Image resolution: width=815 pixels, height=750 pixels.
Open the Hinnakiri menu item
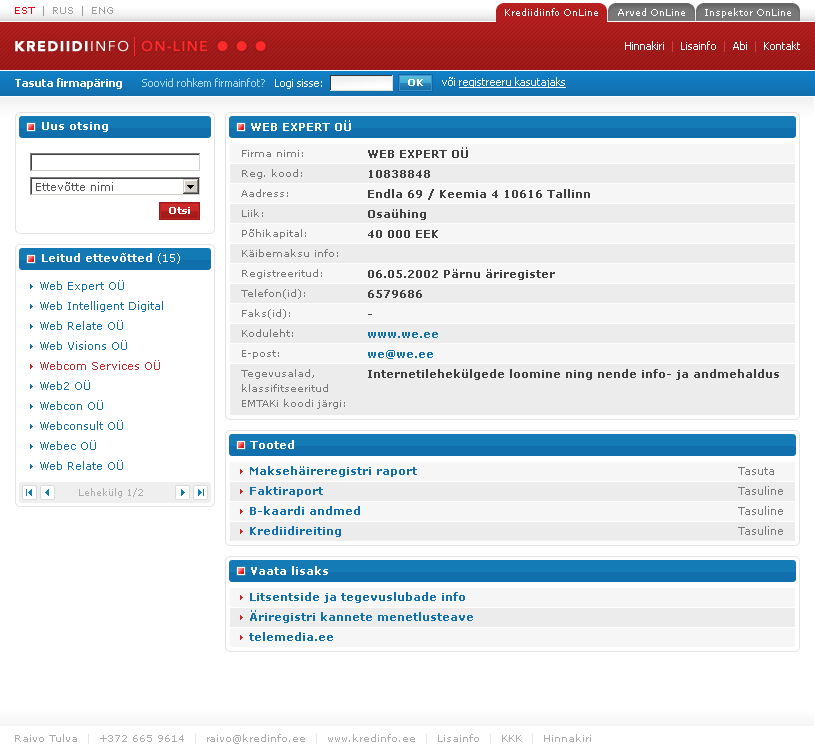(644, 46)
